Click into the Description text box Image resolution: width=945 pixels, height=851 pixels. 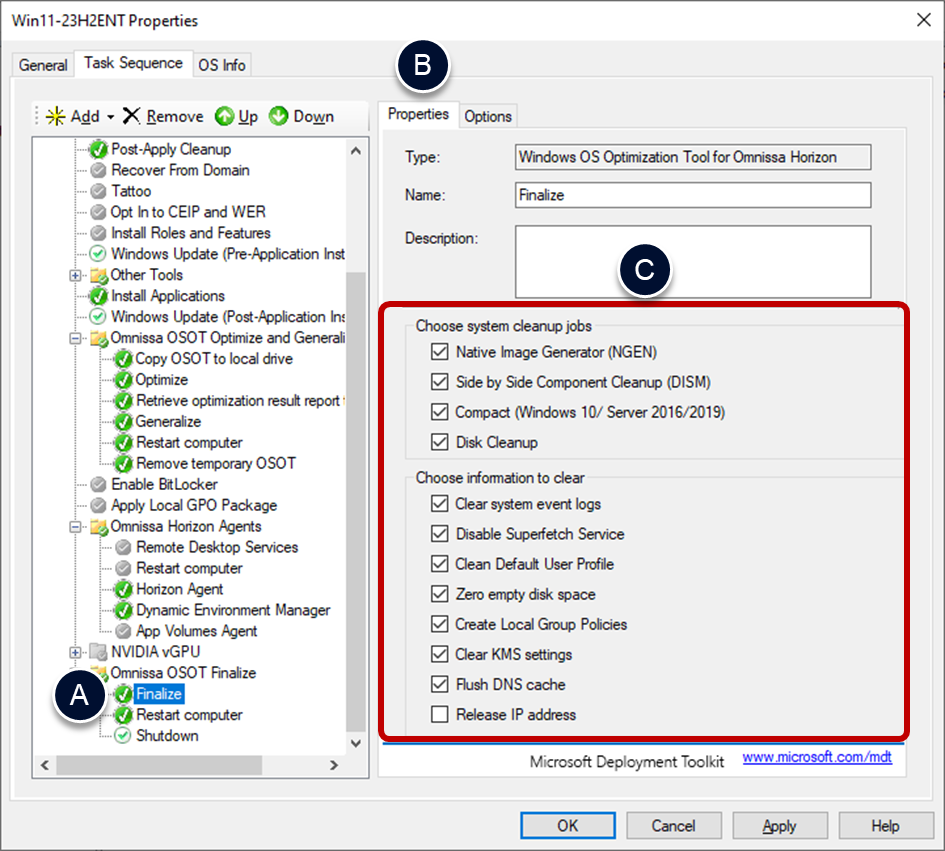(x=692, y=261)
